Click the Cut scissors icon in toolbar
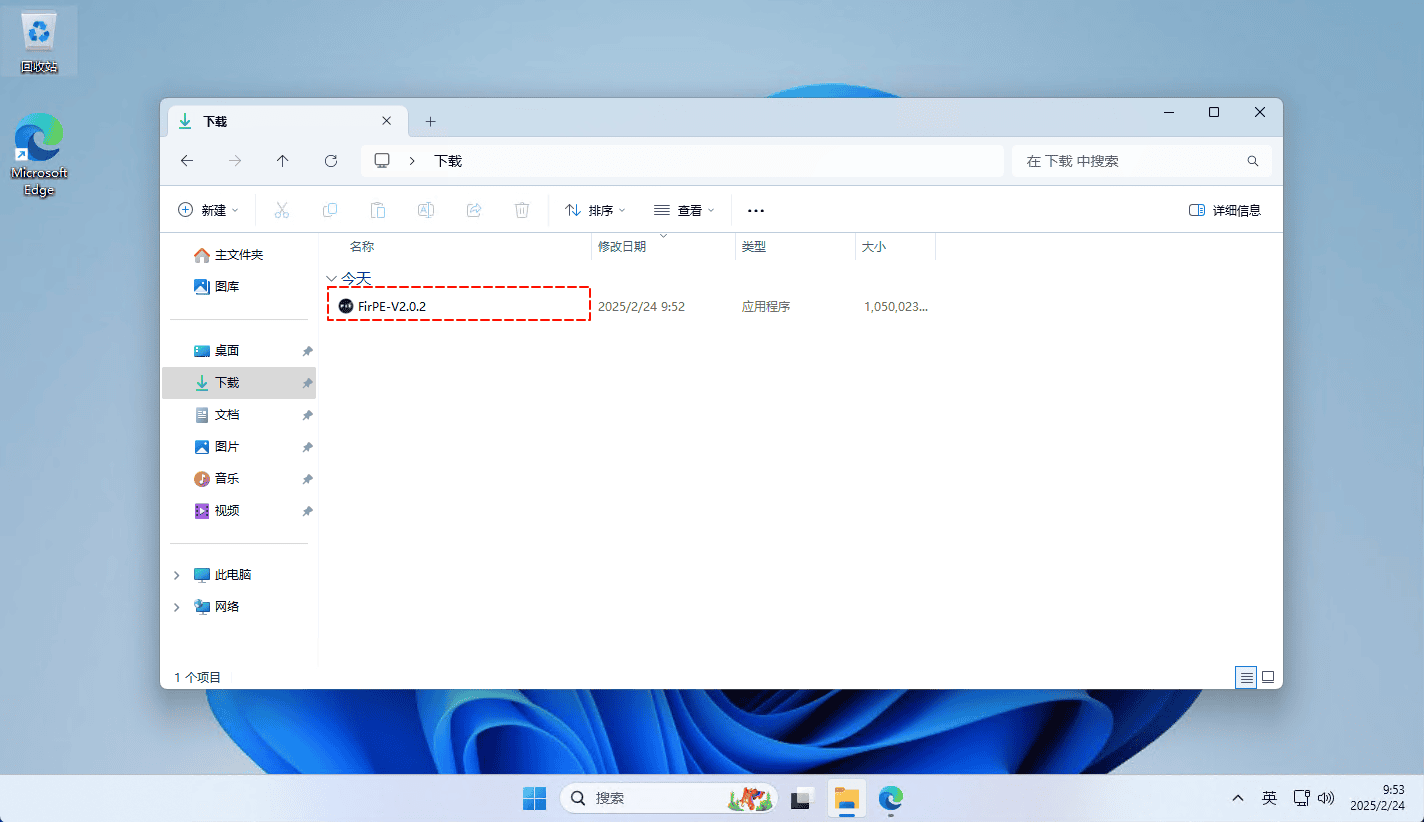 [x=281, y=210]
